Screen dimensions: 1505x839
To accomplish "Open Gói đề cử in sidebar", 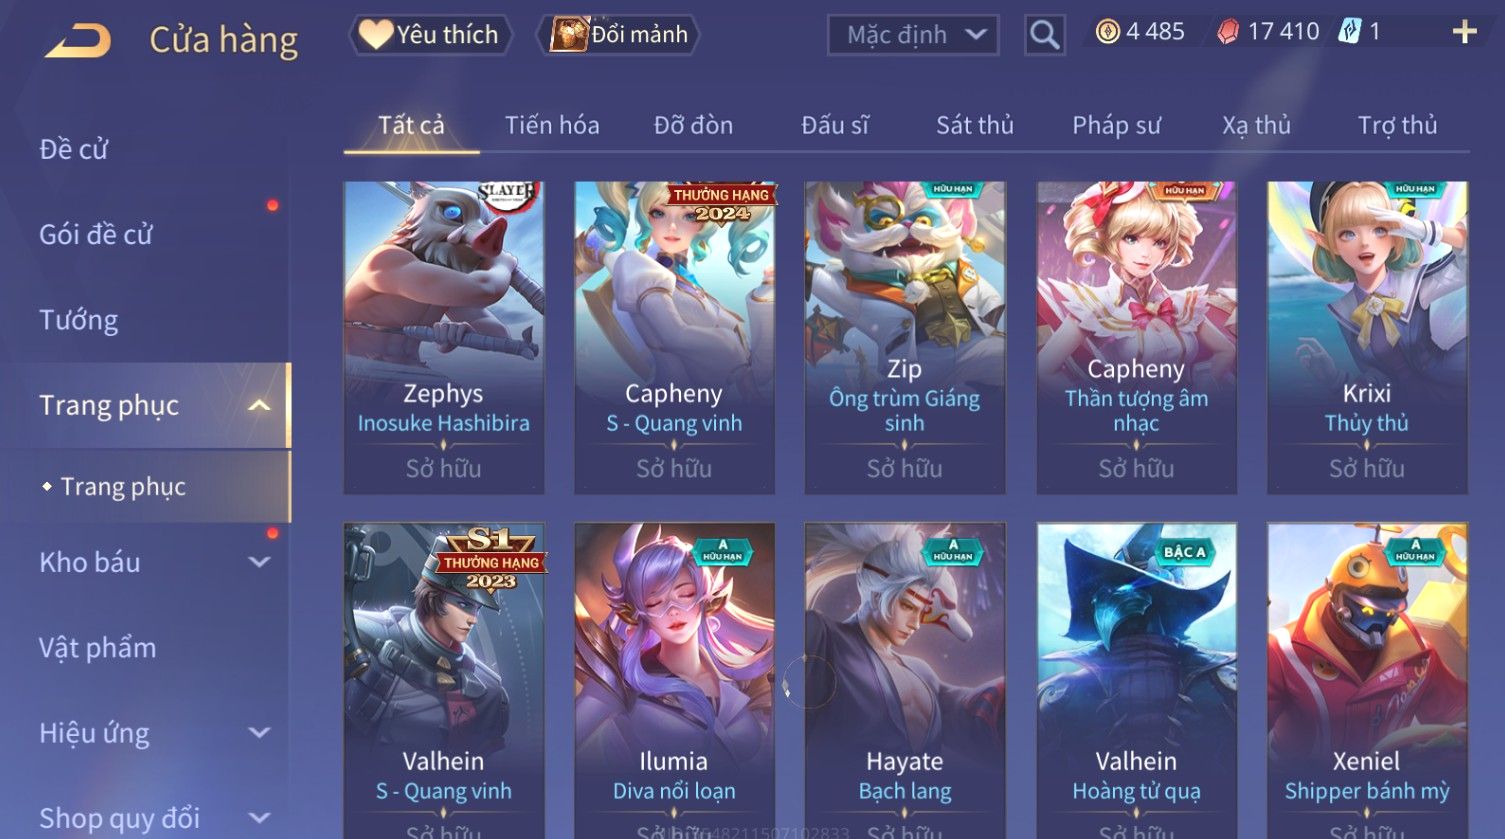I will 96,234.
